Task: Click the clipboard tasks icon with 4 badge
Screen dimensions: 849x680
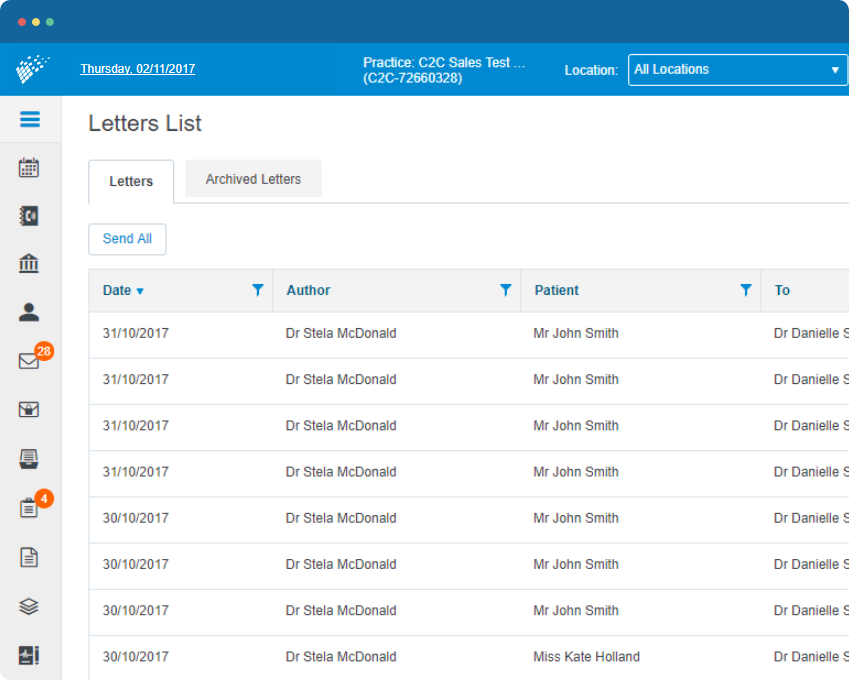Action: (x=29, y=507)
